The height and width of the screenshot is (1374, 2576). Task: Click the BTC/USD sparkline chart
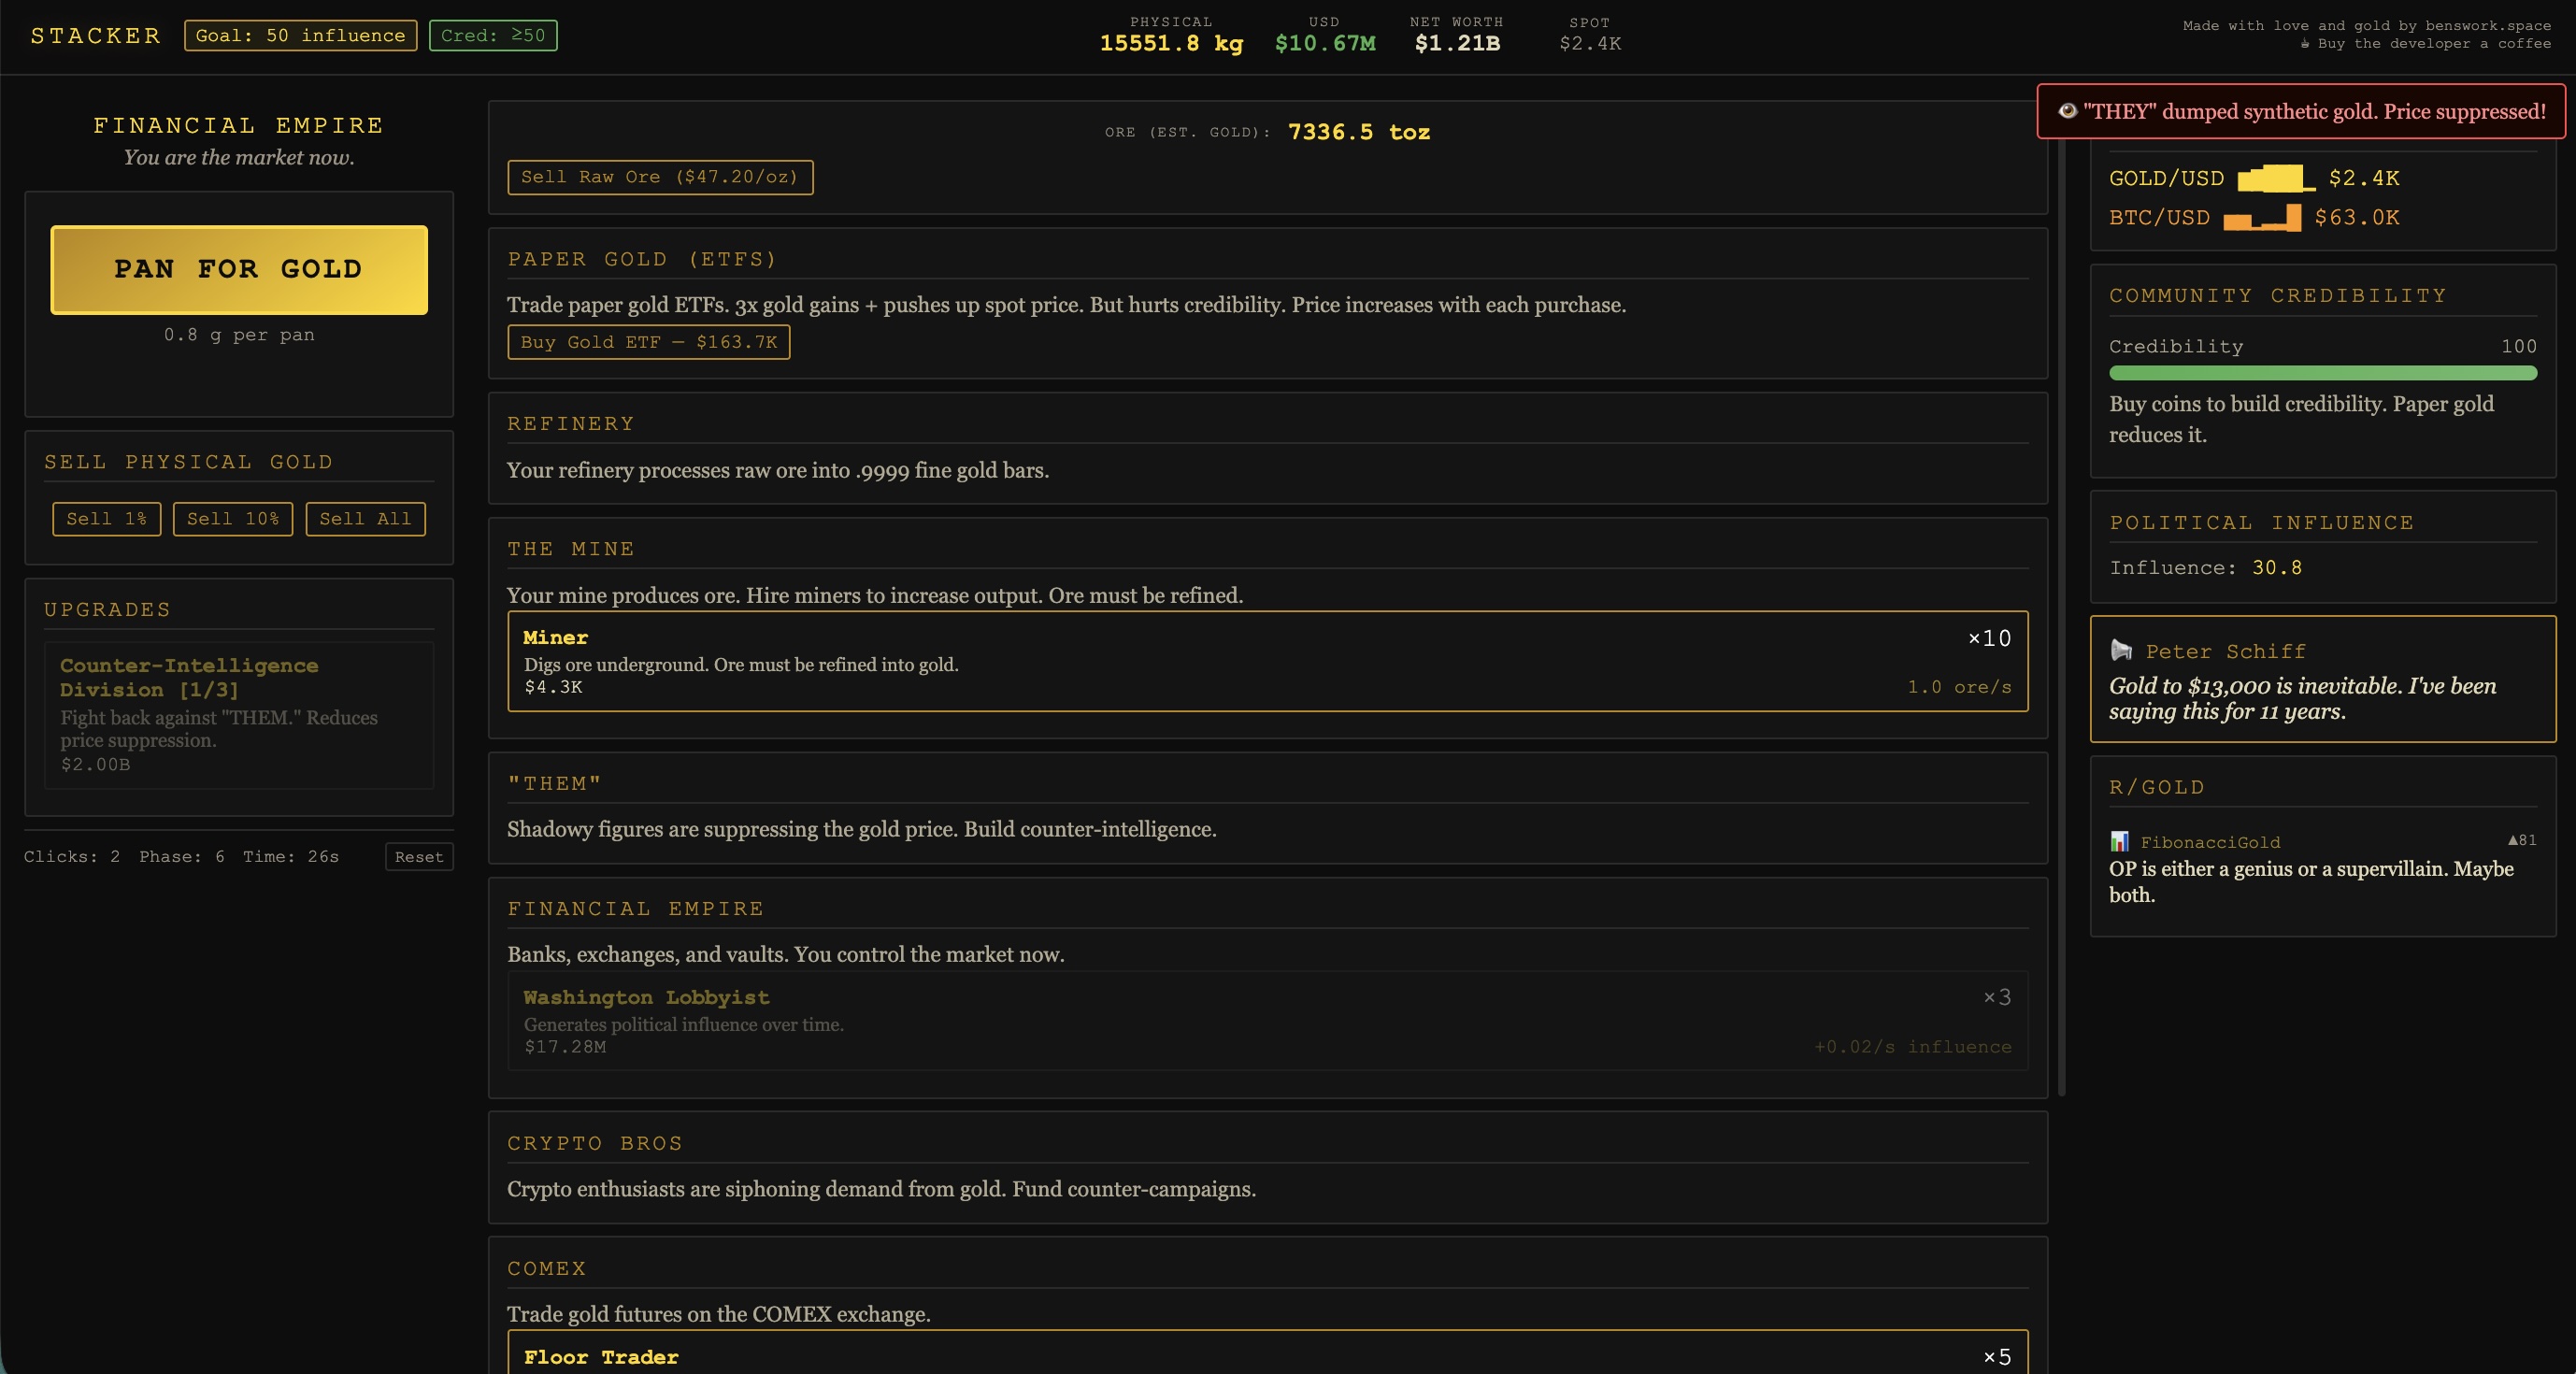click(x=2262, y=218)
